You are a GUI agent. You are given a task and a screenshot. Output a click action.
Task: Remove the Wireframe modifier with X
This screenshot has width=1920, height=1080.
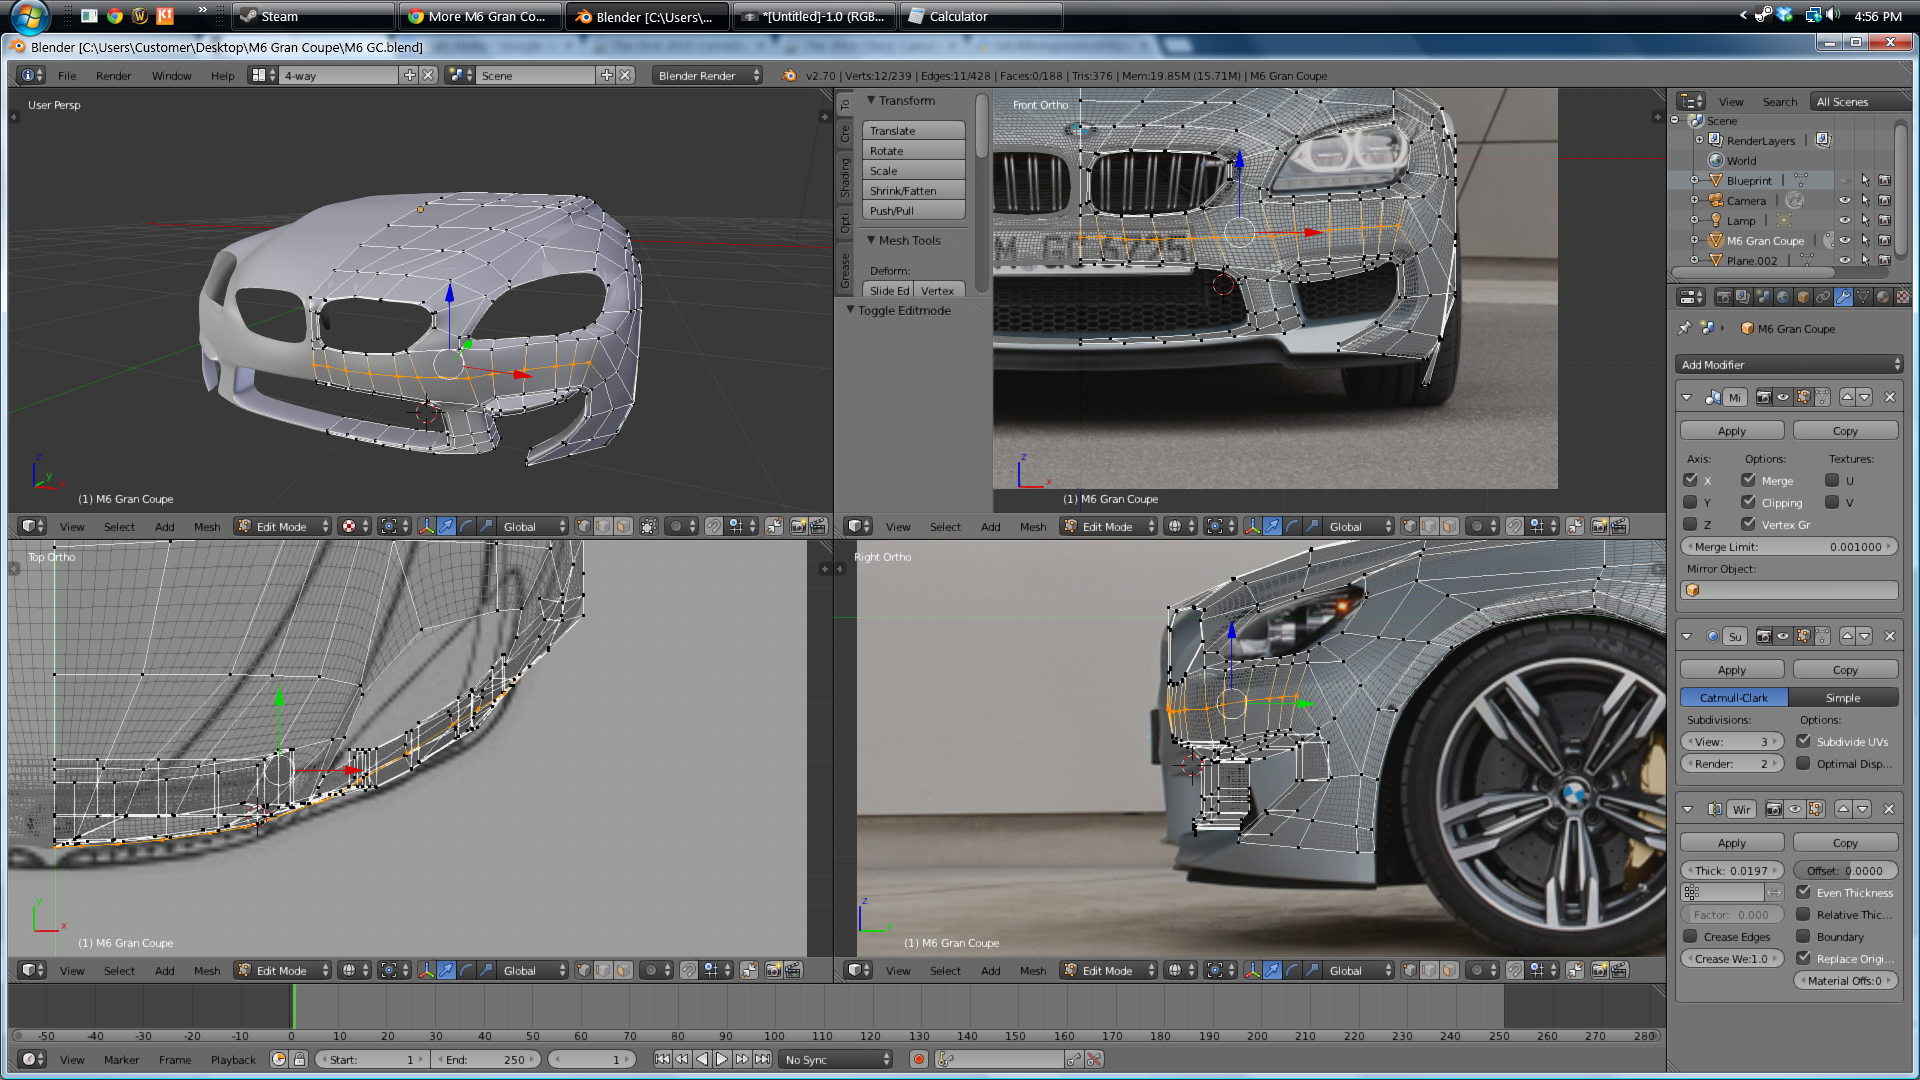[x=1889, y=809]
